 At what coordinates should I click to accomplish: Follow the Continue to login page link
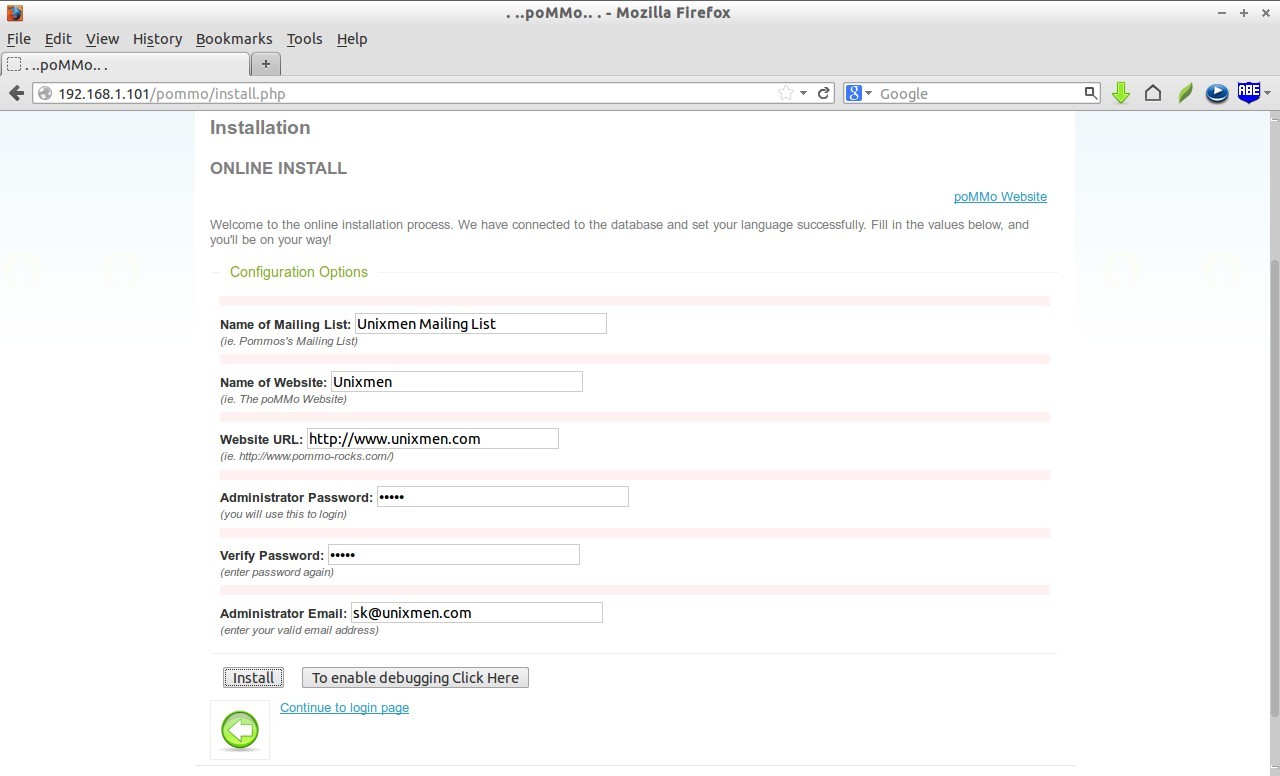coord(344,708)
